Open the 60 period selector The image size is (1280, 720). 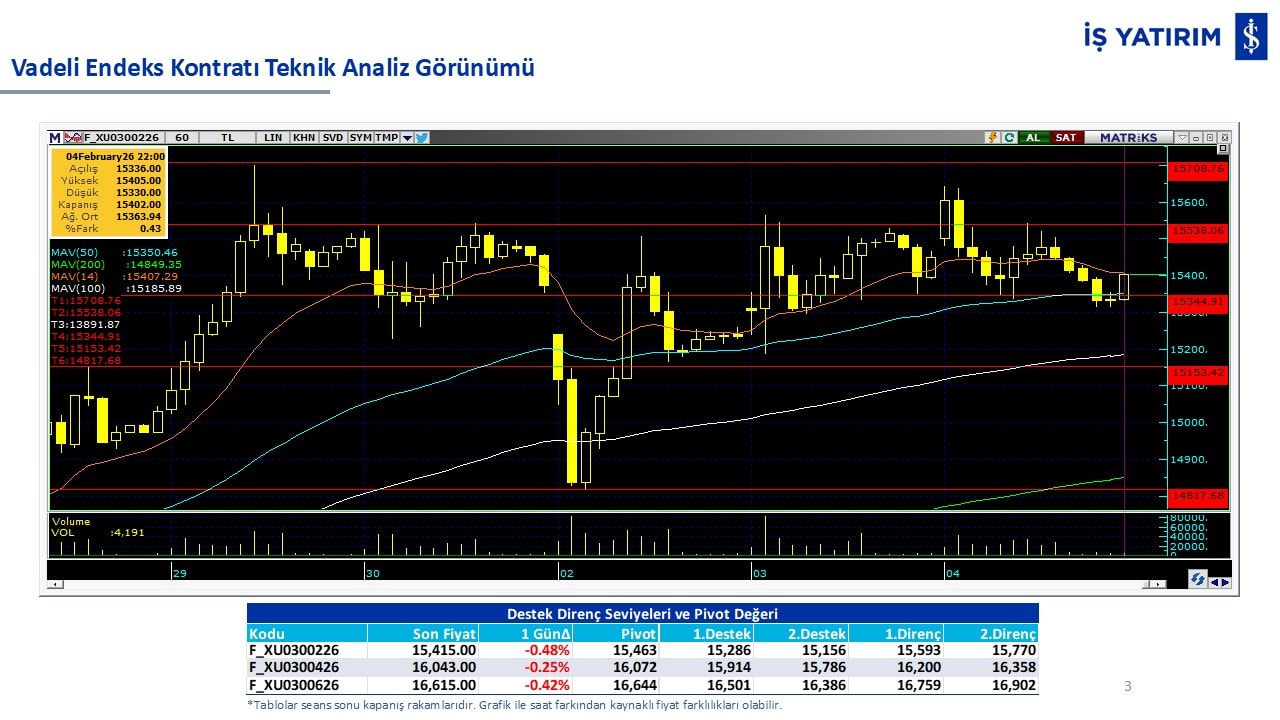coord(181,137)
